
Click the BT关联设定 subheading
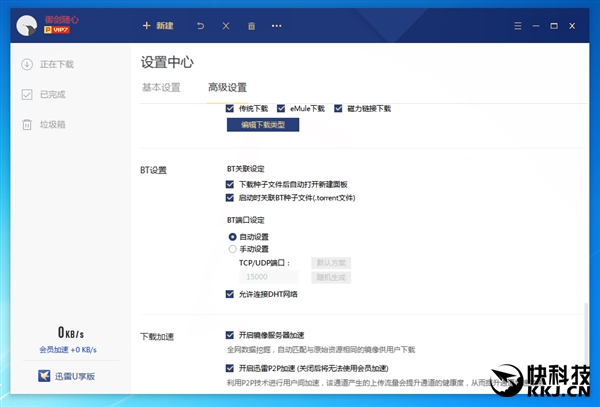click(x=246, y=169)
